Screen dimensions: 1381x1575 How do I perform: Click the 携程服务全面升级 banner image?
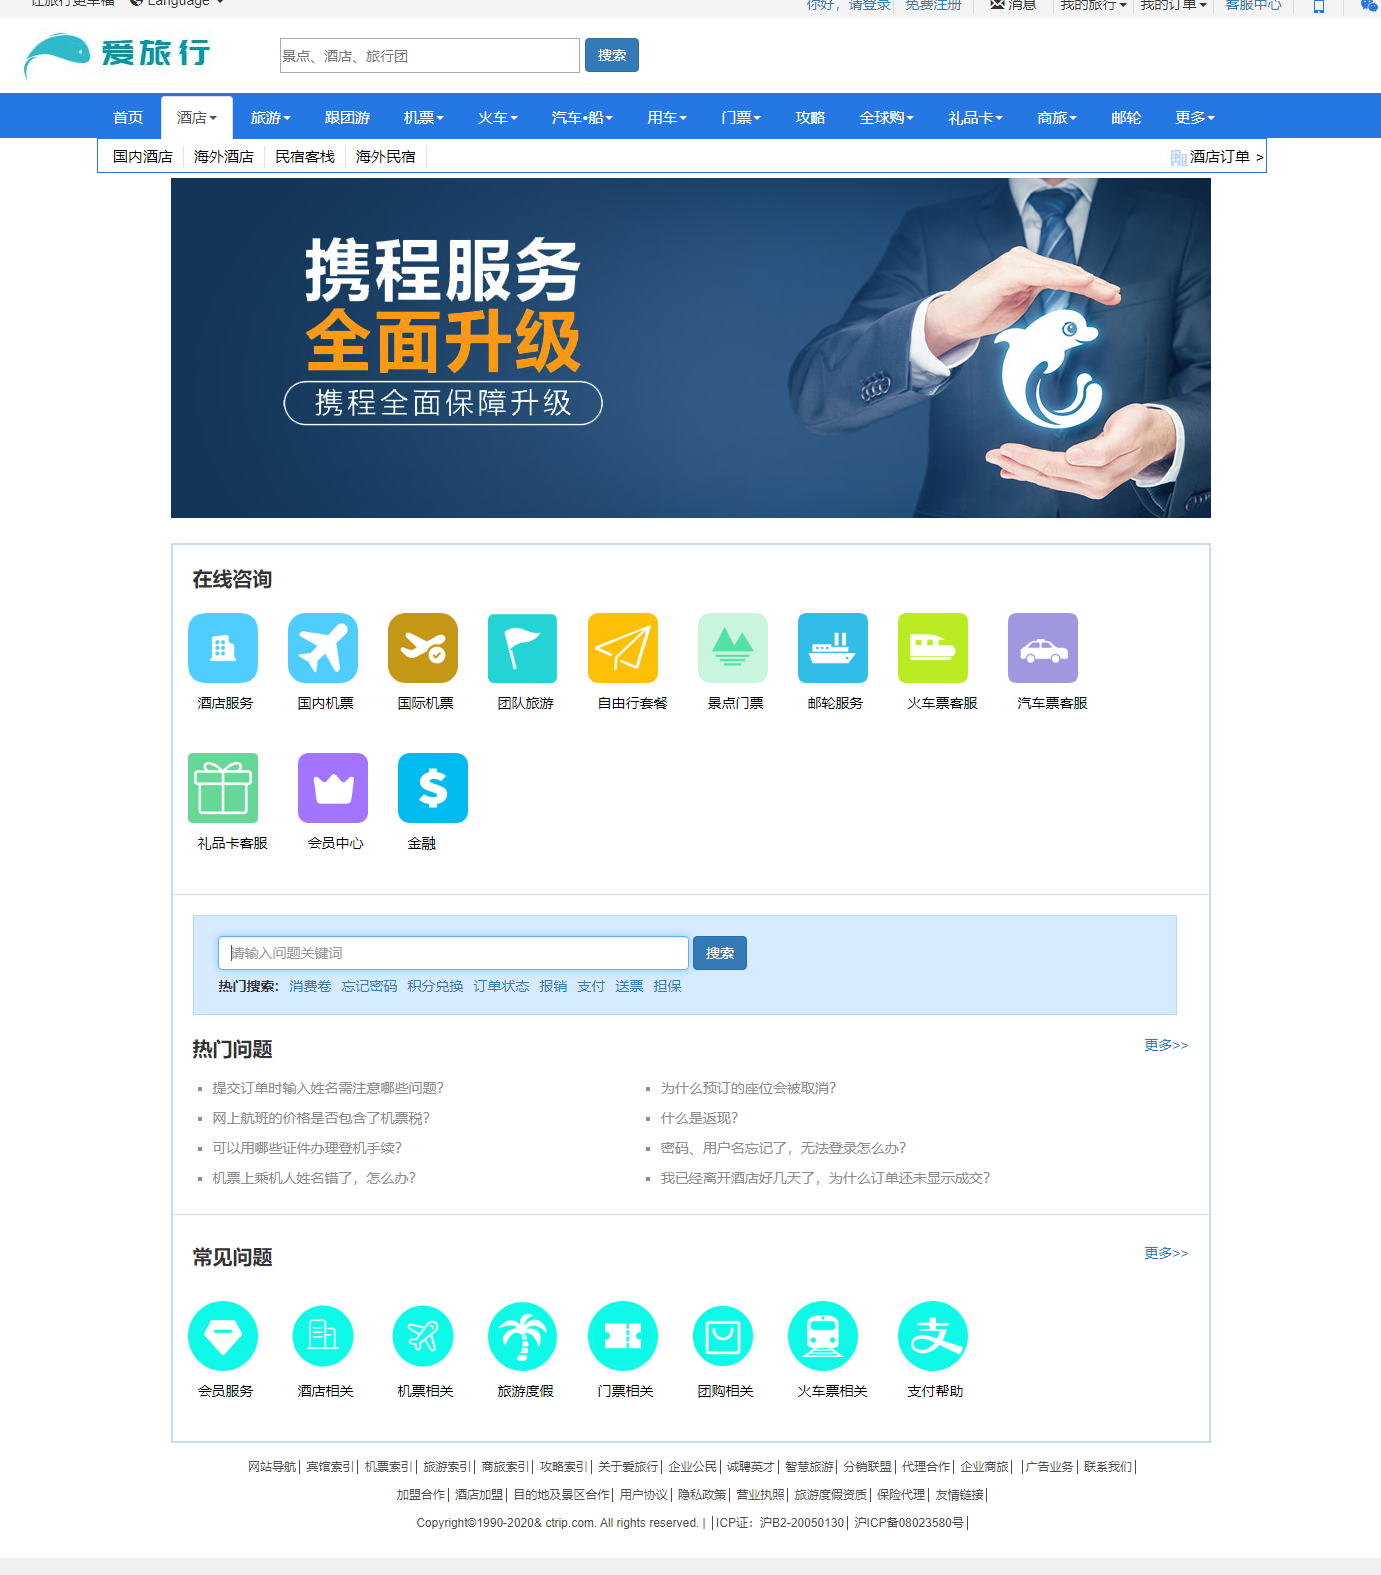(691, 348)
